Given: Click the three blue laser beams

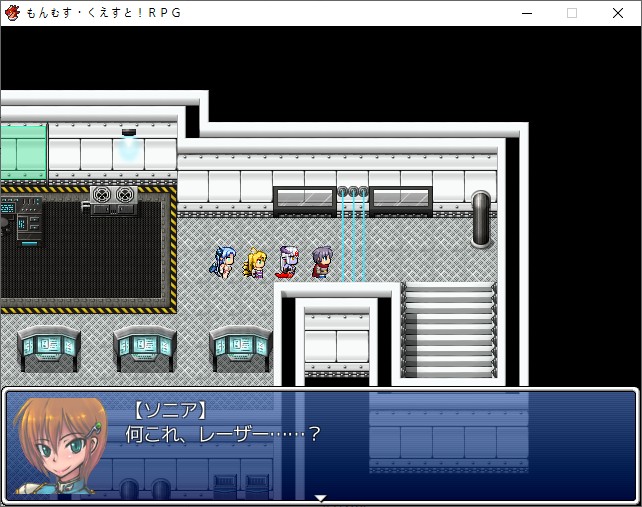Looking at the screenshot, I should tap(353, 238).
